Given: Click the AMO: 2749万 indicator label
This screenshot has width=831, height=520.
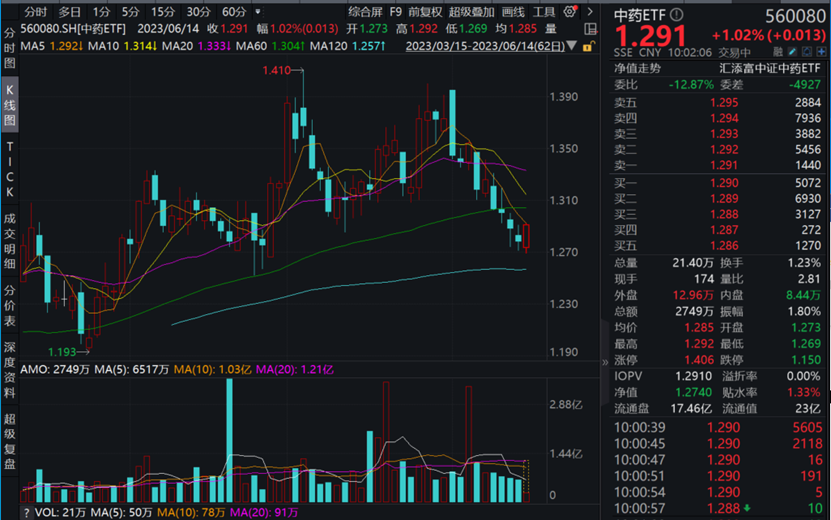Looking at the screenshot, I should tap(55, 369).
